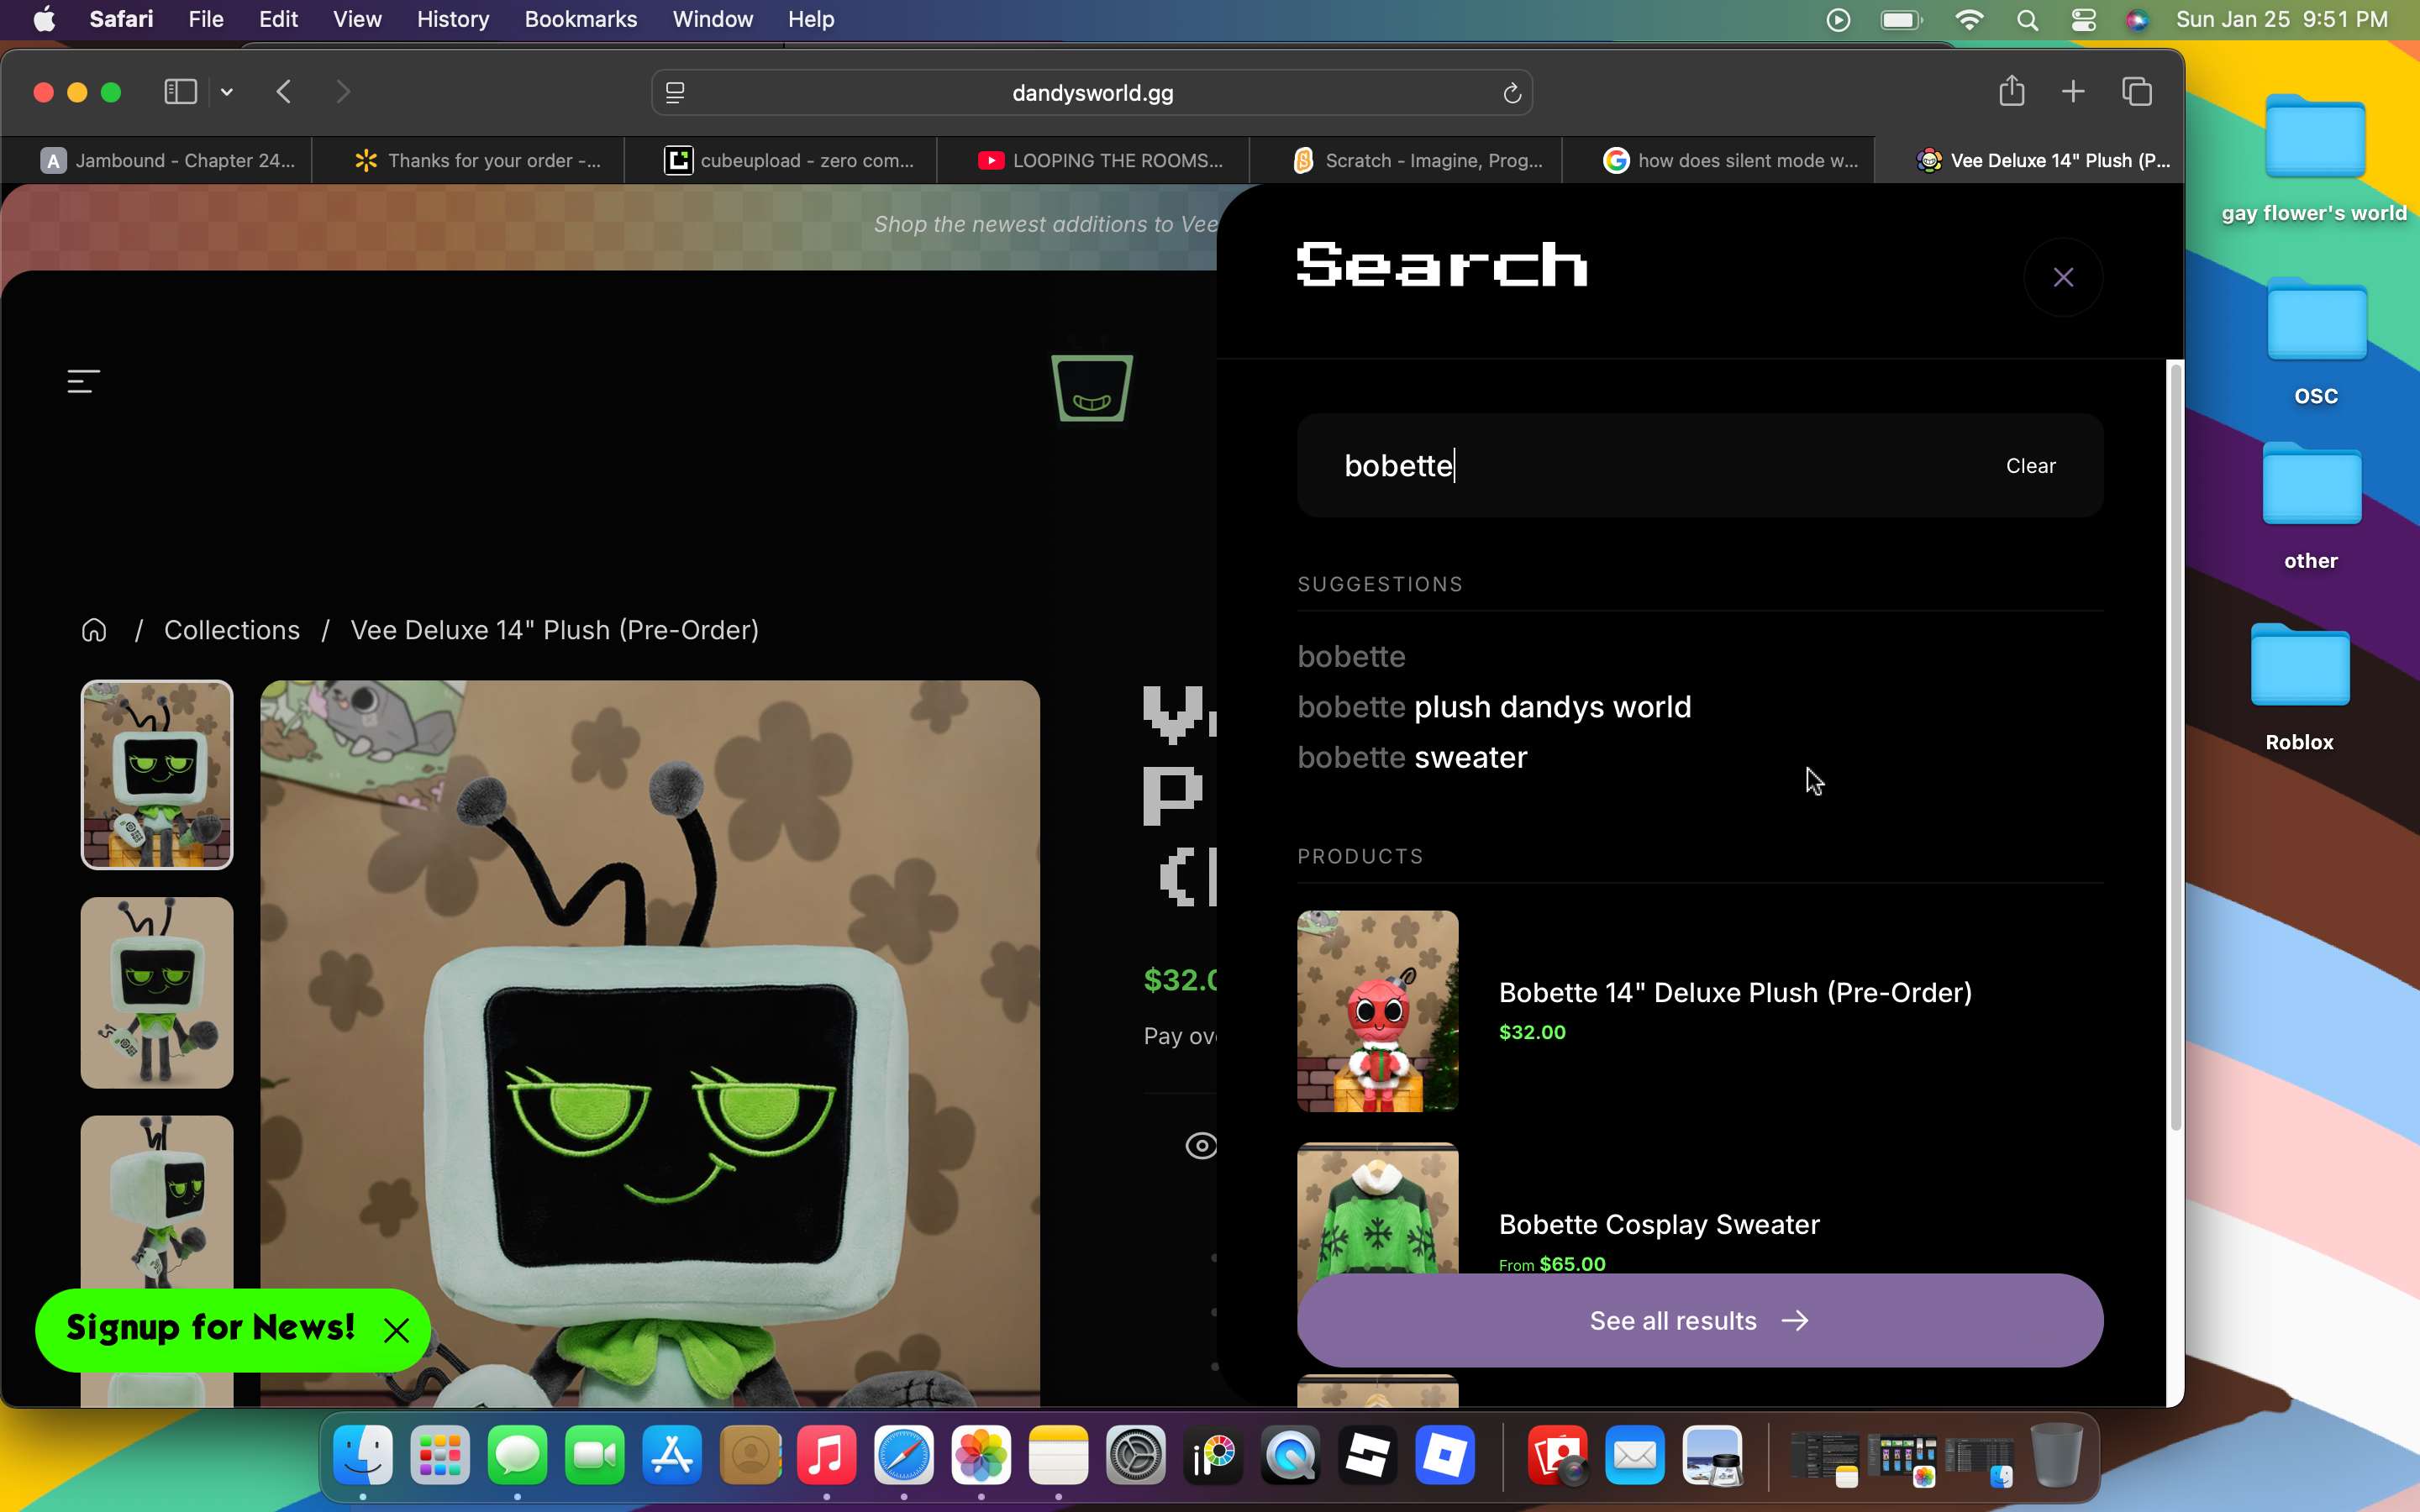Click the home icon in breadcrumb
Viewport: 2420px width, 1512px height.
point(94,630)
